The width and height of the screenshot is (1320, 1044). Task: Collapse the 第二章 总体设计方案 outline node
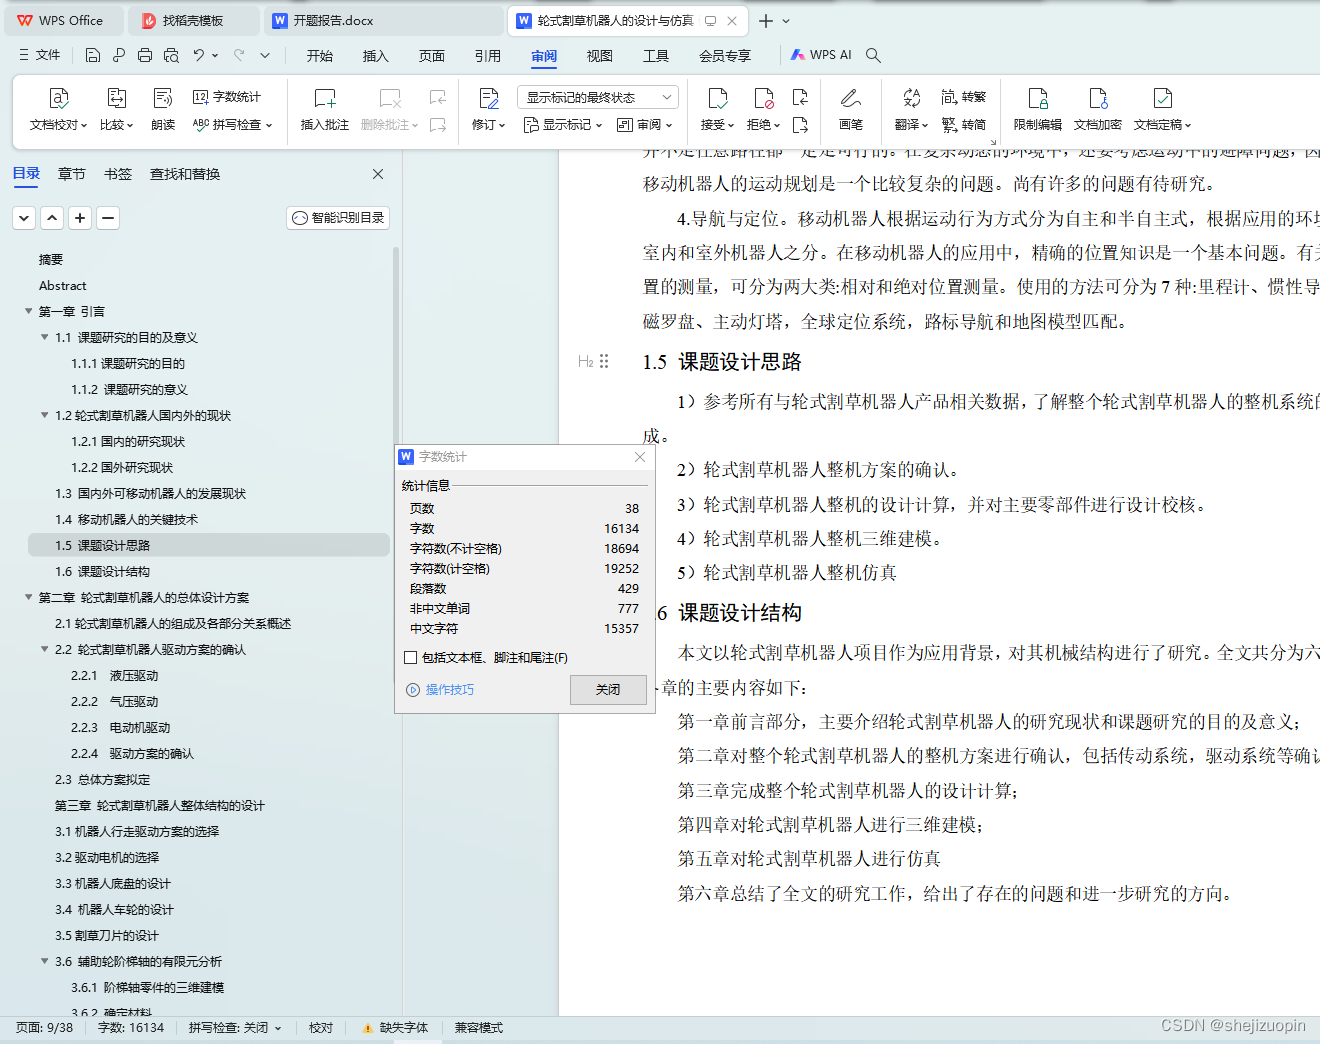coord(29,597)
